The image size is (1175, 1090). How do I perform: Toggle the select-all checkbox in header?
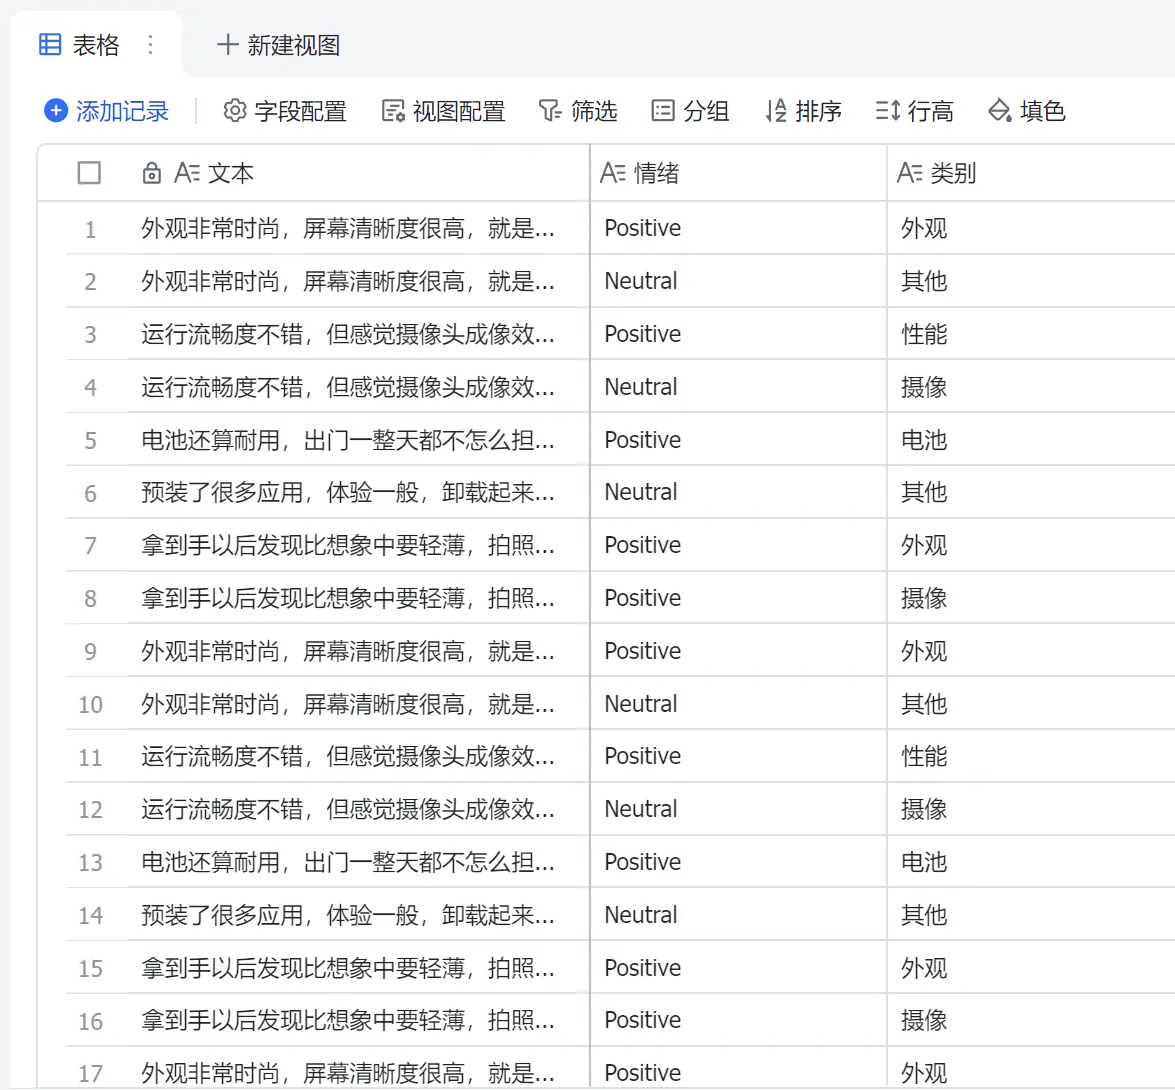click(x=89, y=173)
